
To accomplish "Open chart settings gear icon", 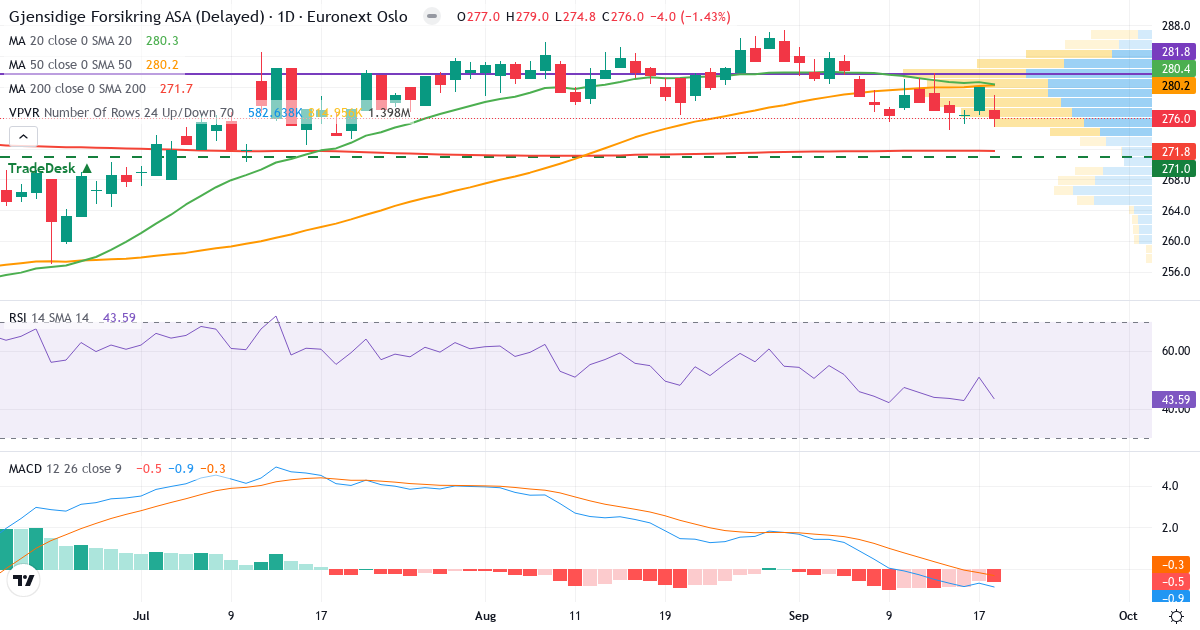I will coord(1177,616).
